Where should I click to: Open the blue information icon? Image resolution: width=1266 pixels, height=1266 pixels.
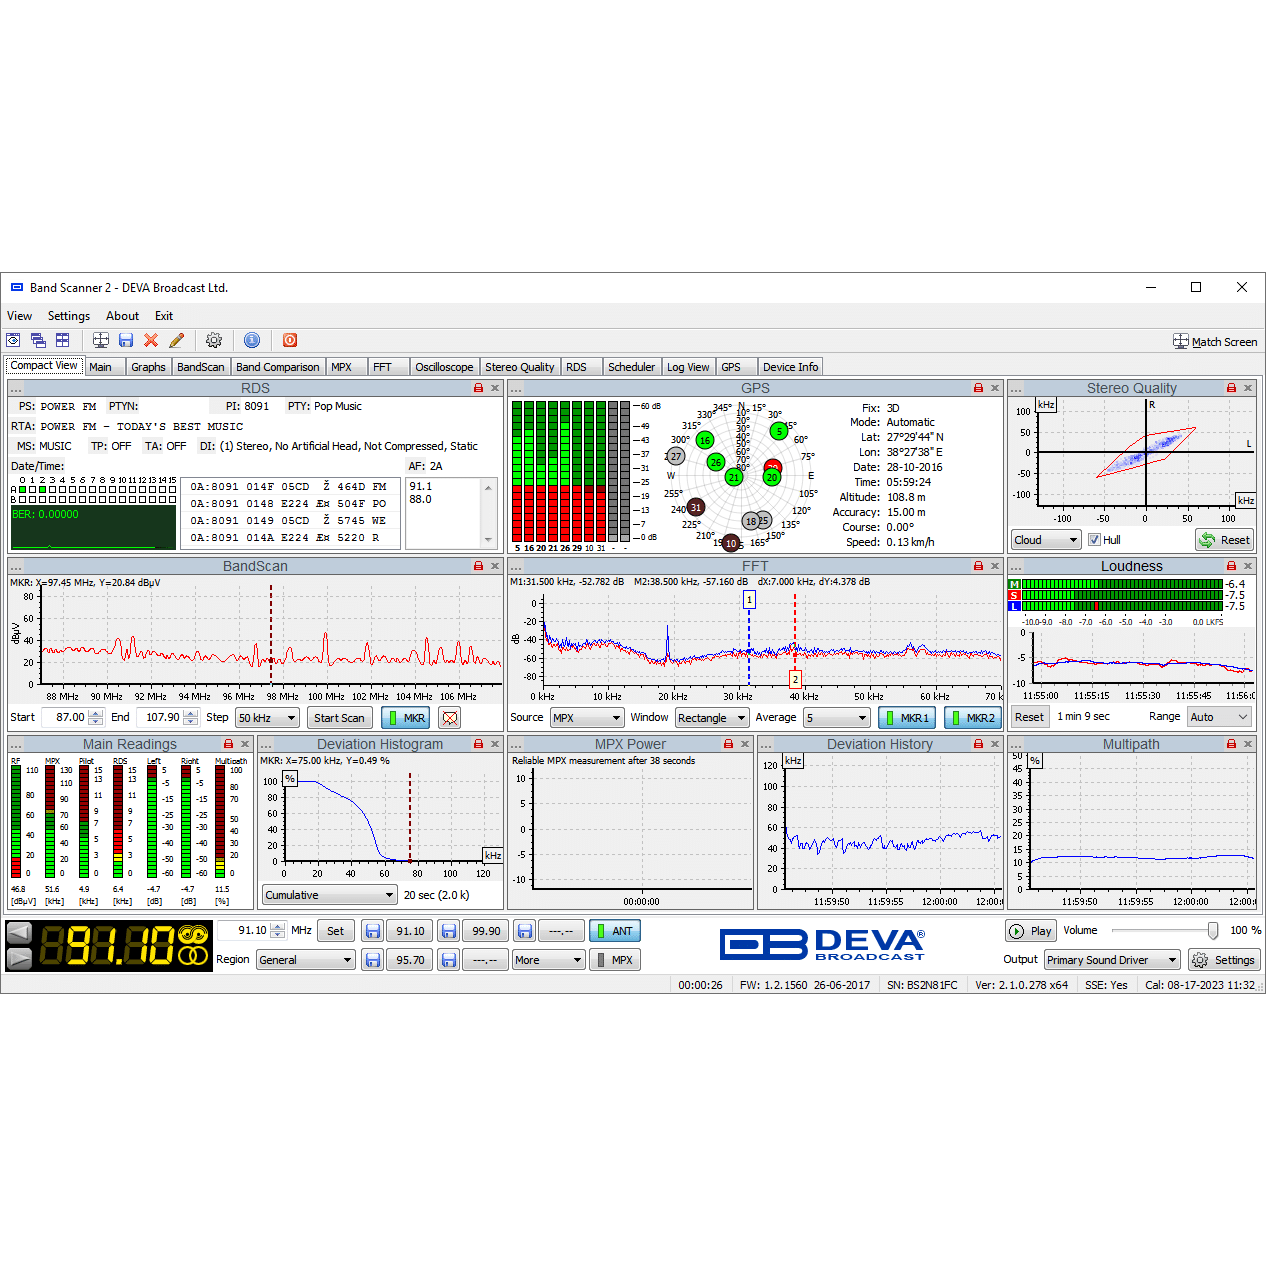point(252,341)
